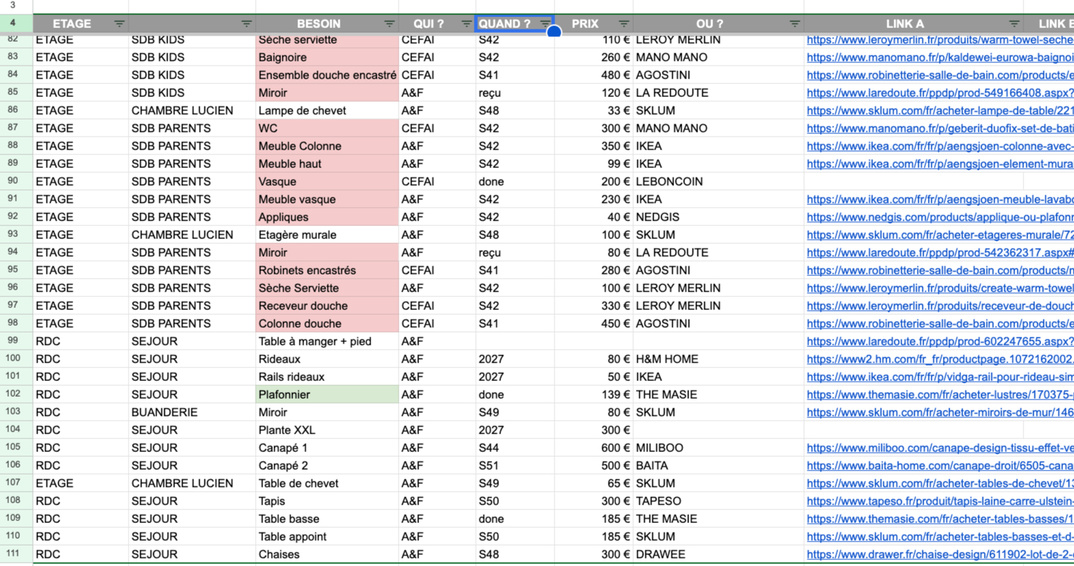The height and width of the screenshot is (566, 1074).
Task: Open the Baita canape-droit link
Action: [940, 466]
